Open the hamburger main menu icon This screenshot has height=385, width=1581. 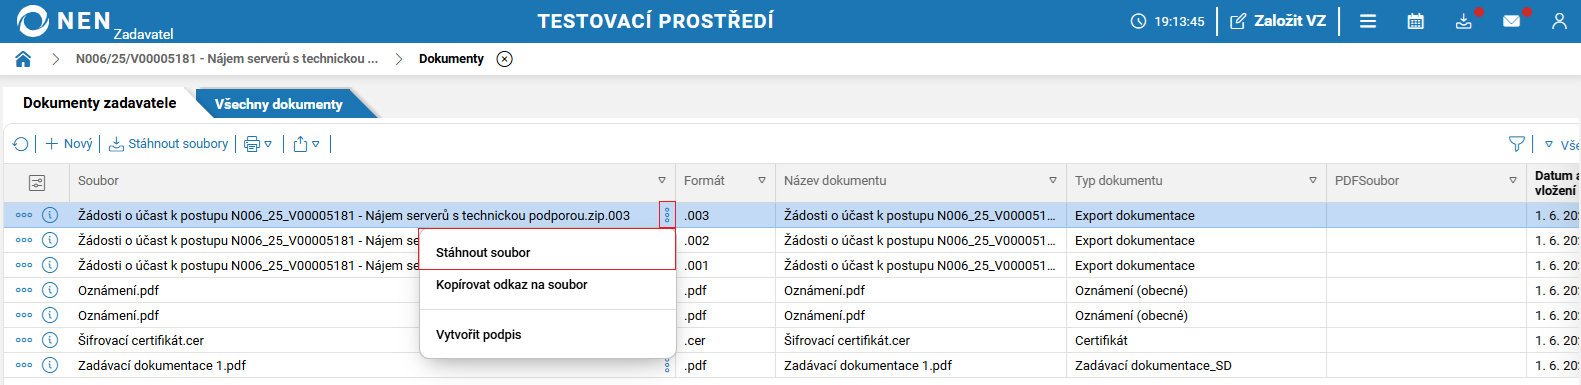pos(1368,21)
